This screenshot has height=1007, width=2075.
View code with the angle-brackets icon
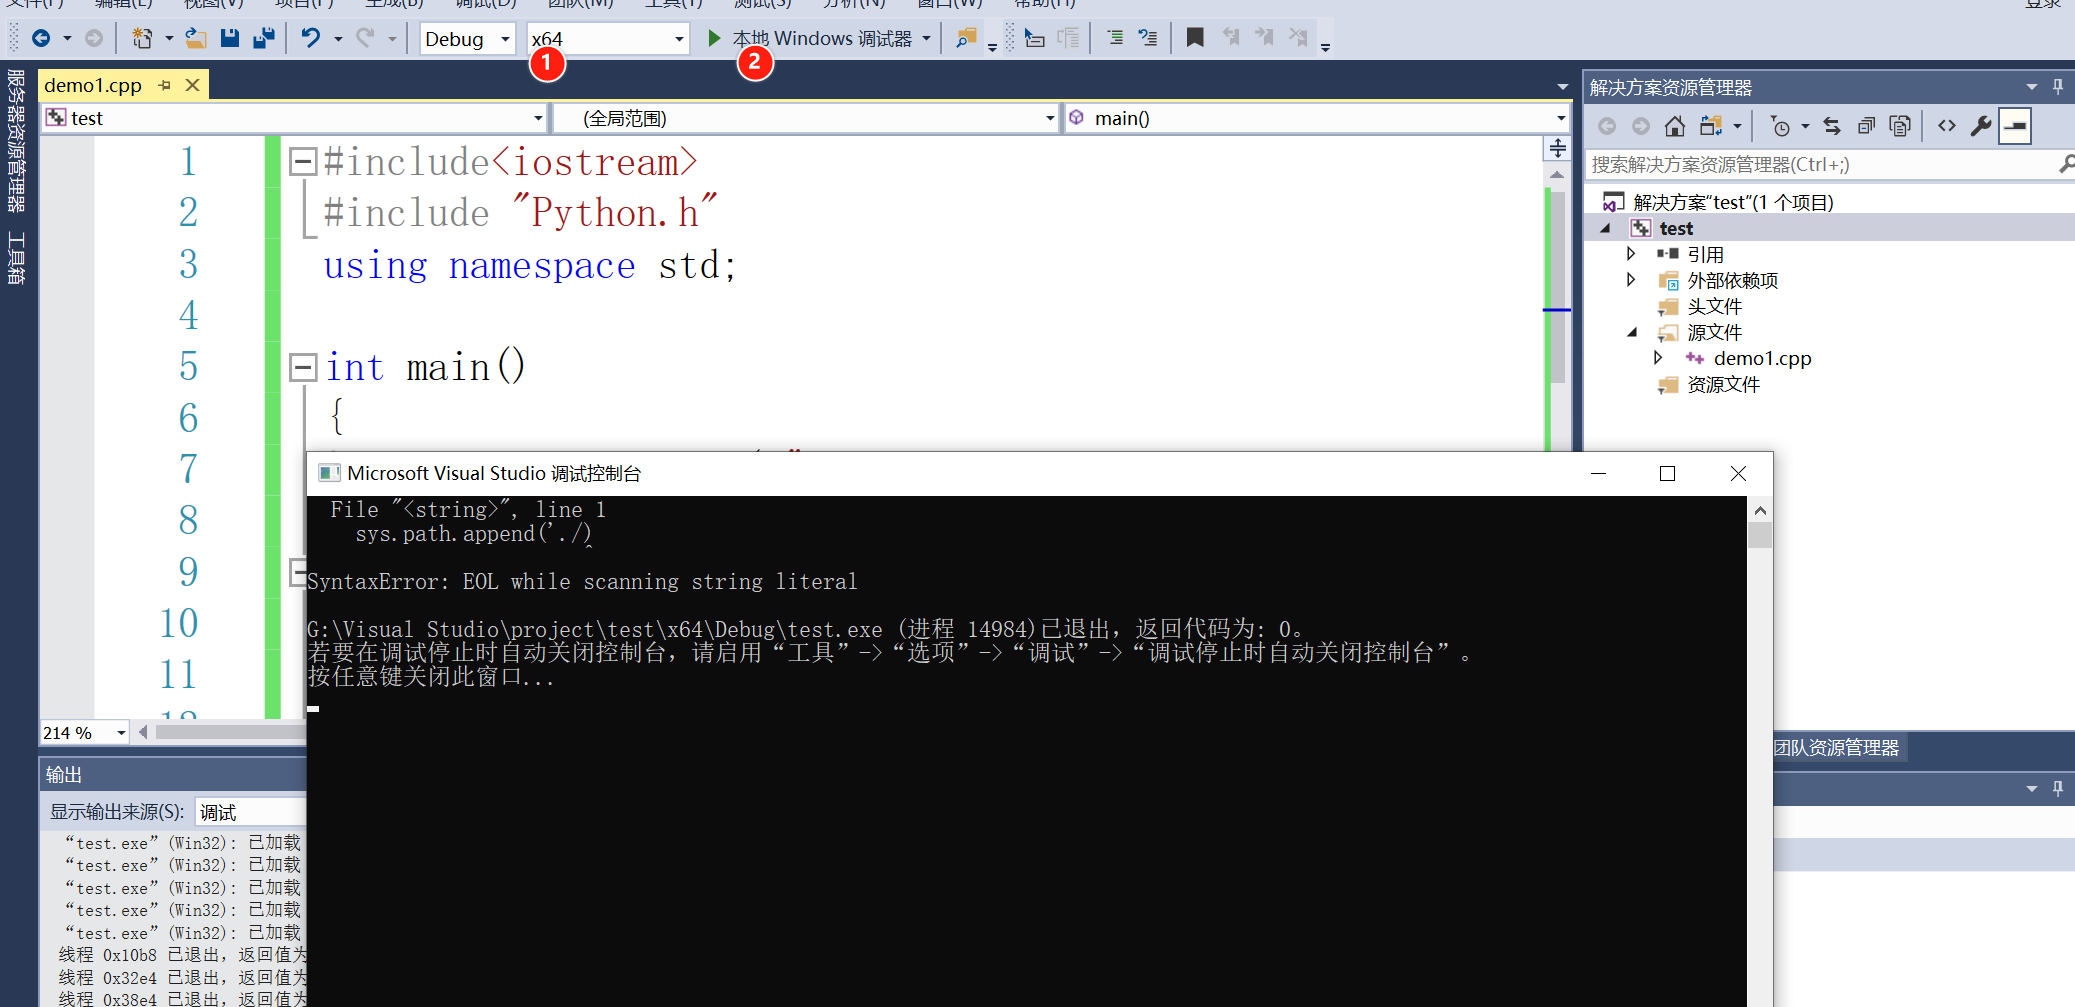[x=1946, y=125]
